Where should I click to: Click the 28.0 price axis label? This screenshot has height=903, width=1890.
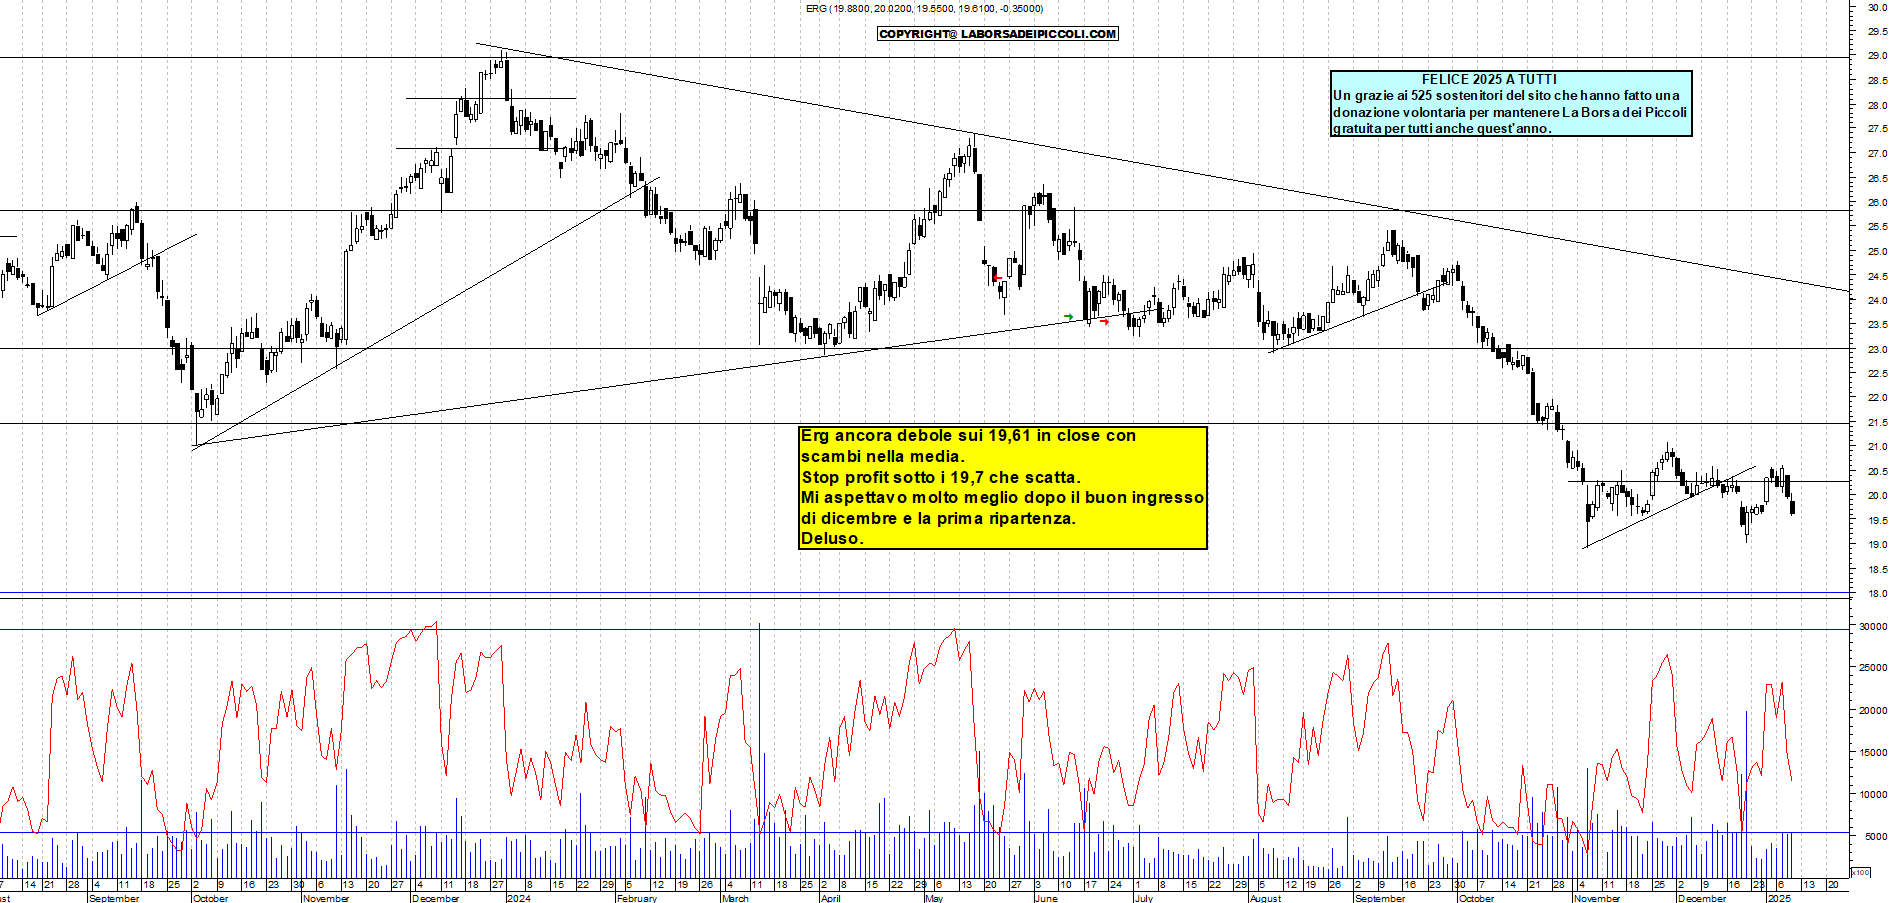(1877, 105)
